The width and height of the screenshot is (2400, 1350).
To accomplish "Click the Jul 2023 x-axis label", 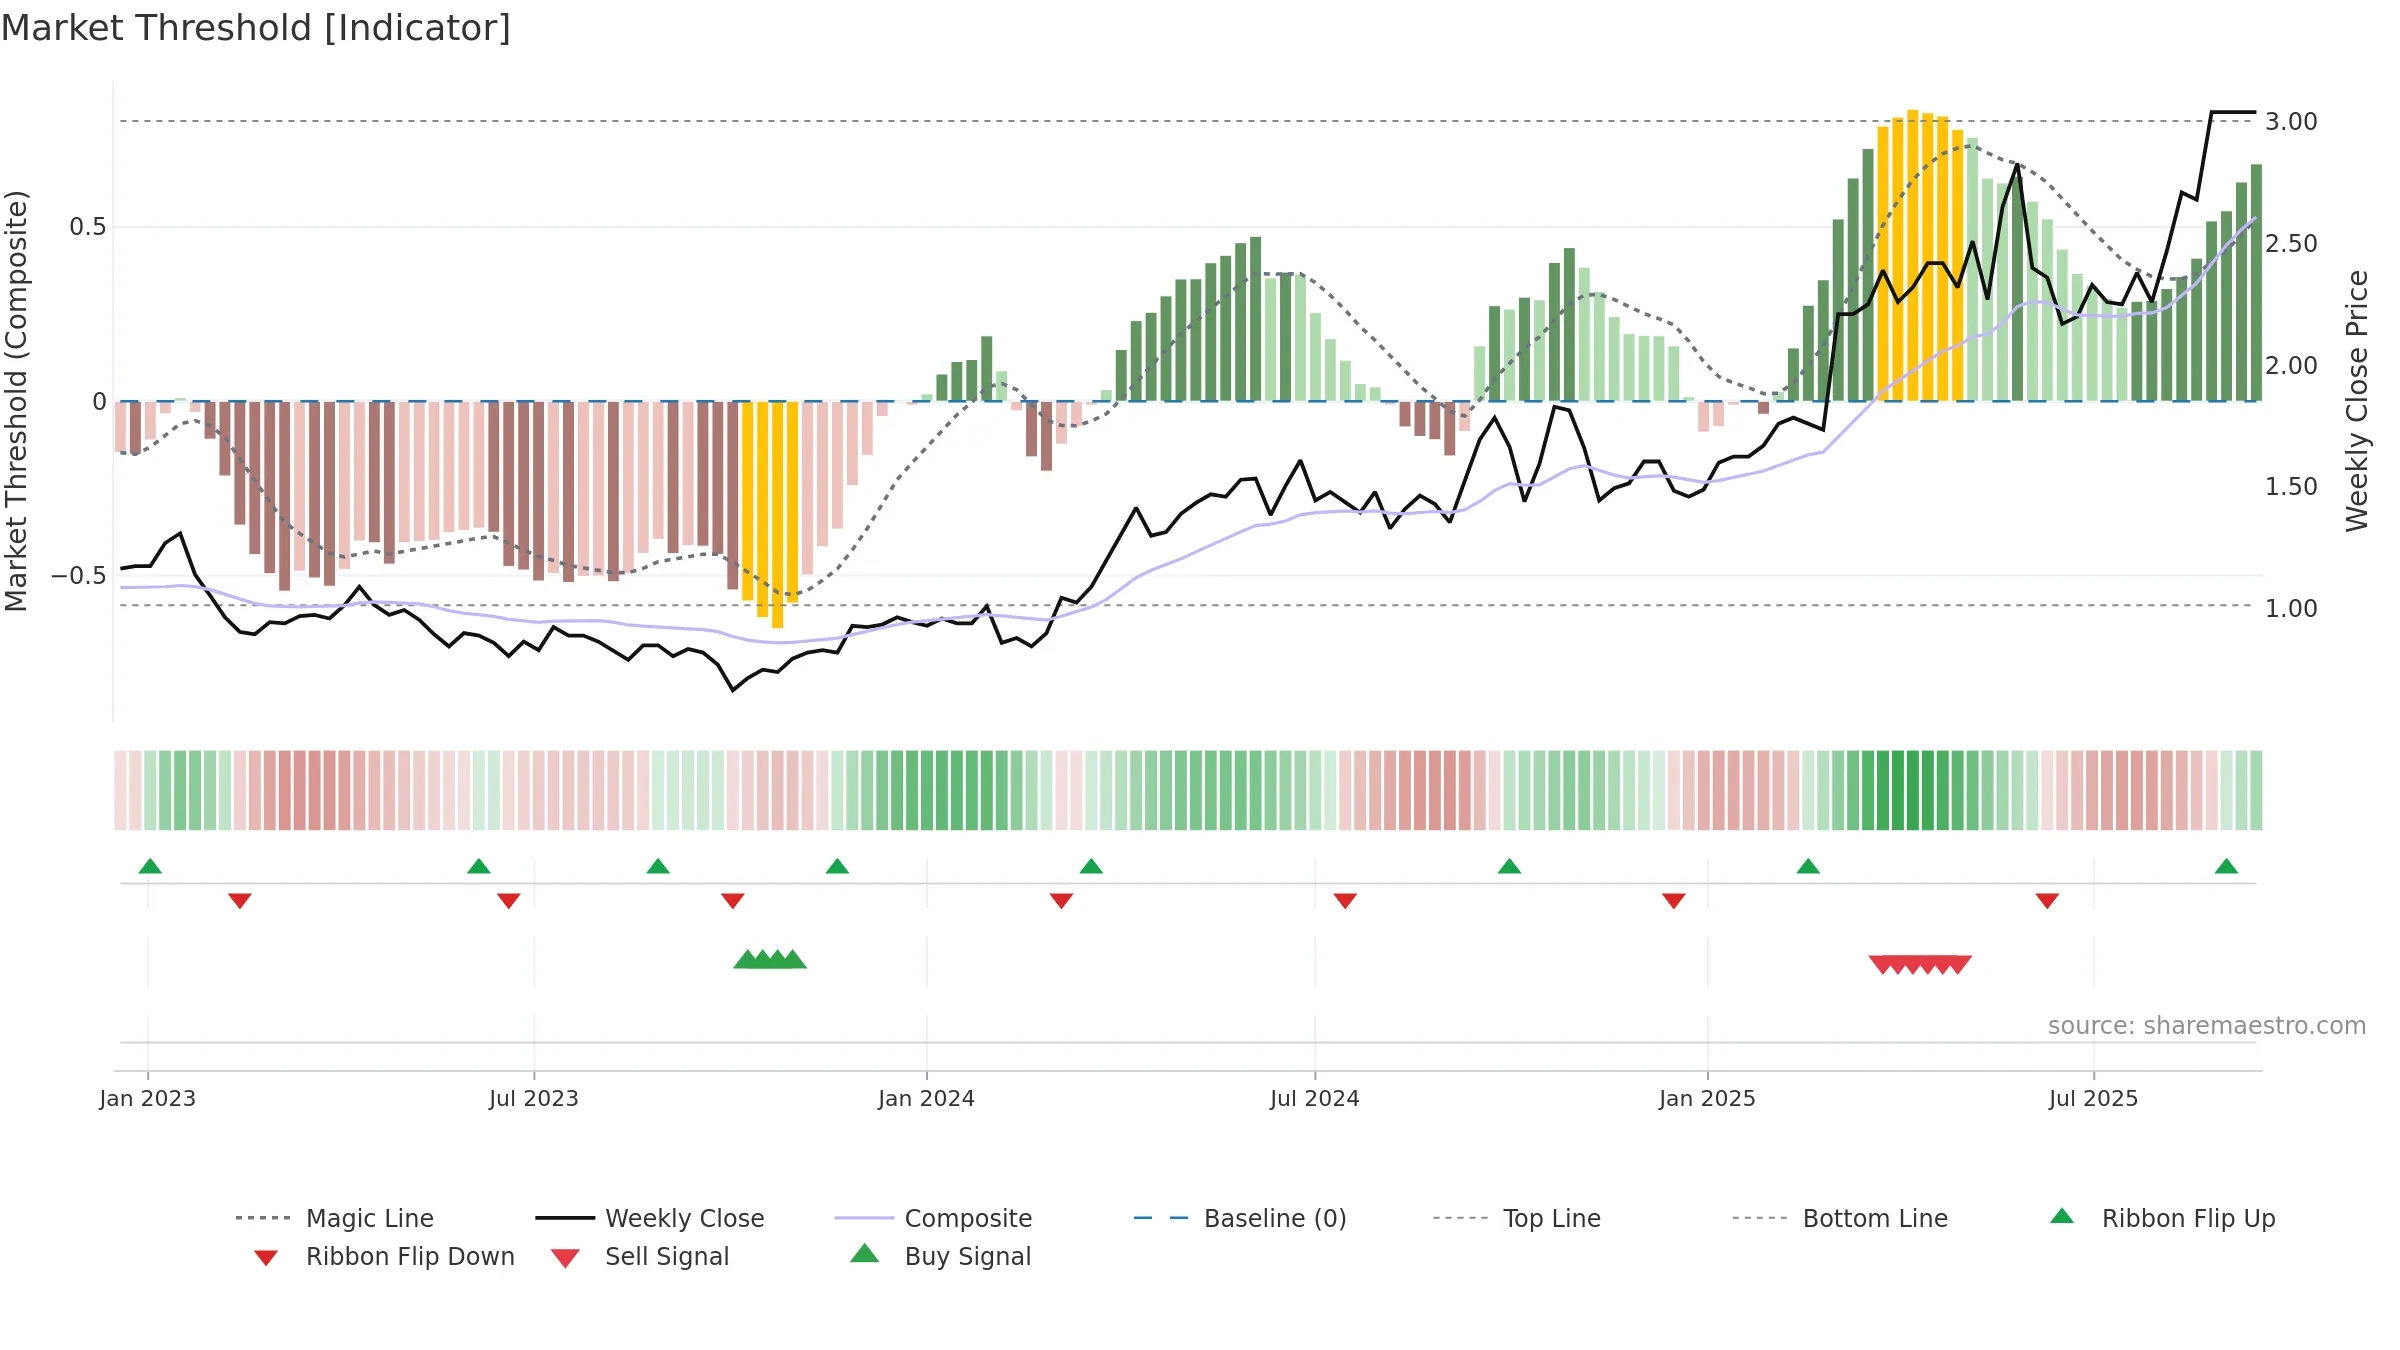I will click(x=534, y=1098).
